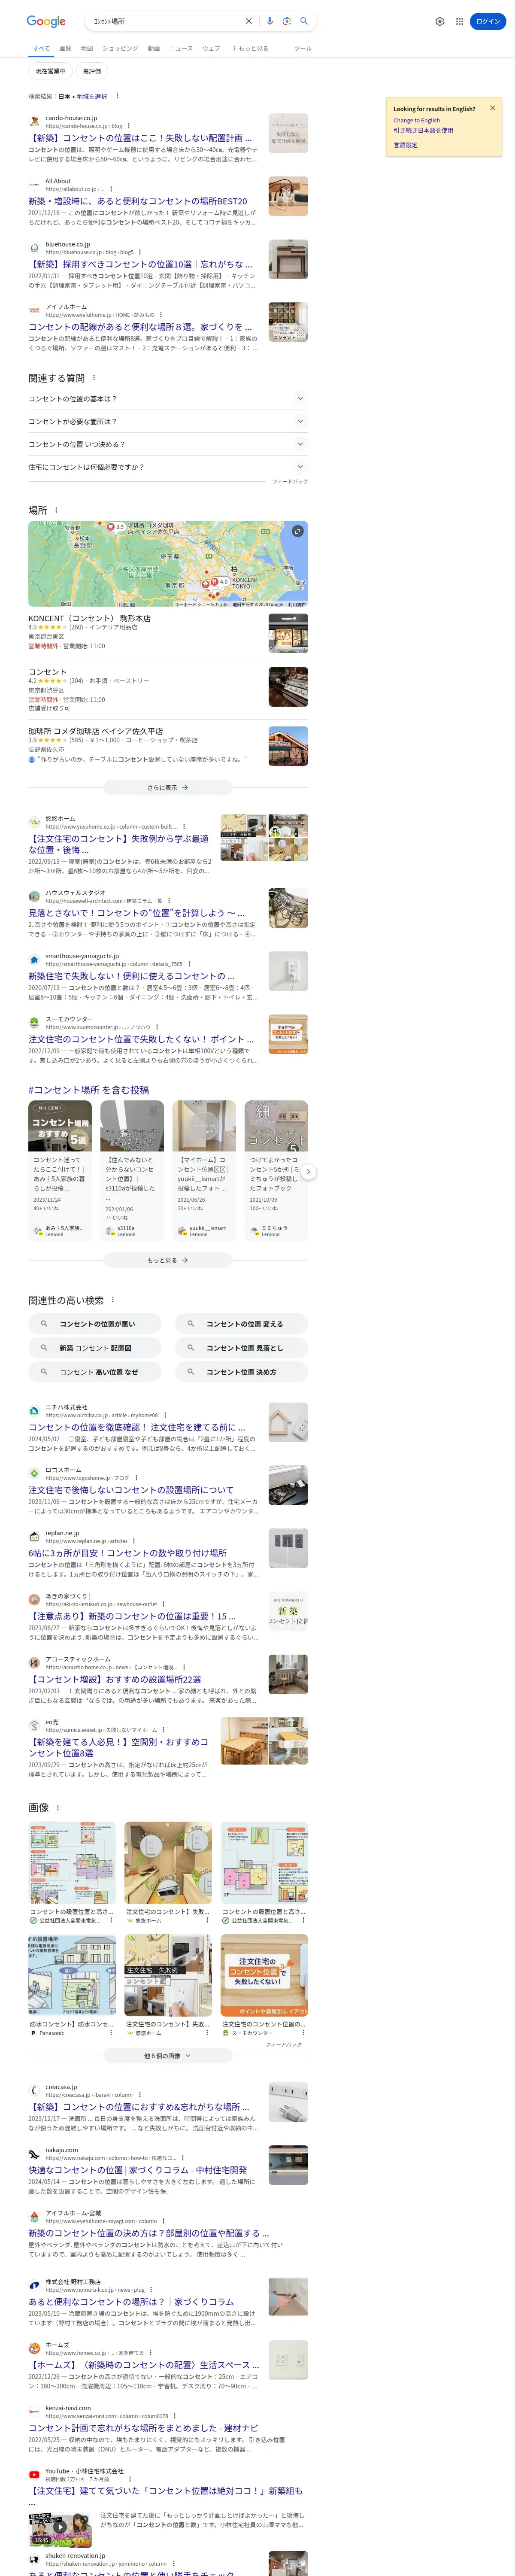Open the more-options dots beside 関連する質問
This screenshot has height=2576, width=515.
coord(94,378)
